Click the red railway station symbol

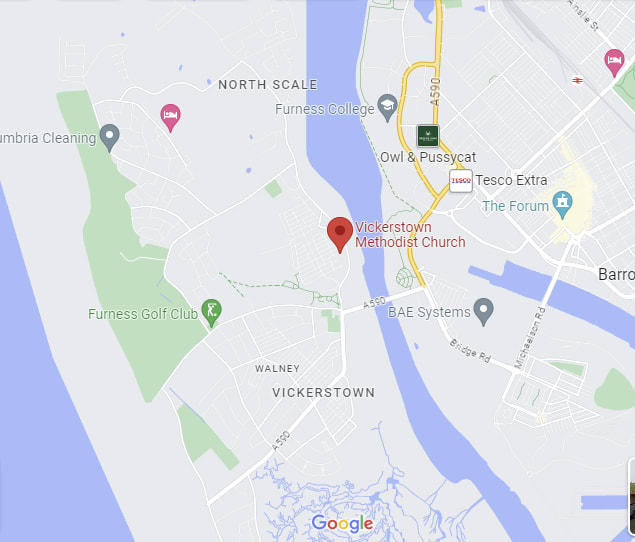577,81
